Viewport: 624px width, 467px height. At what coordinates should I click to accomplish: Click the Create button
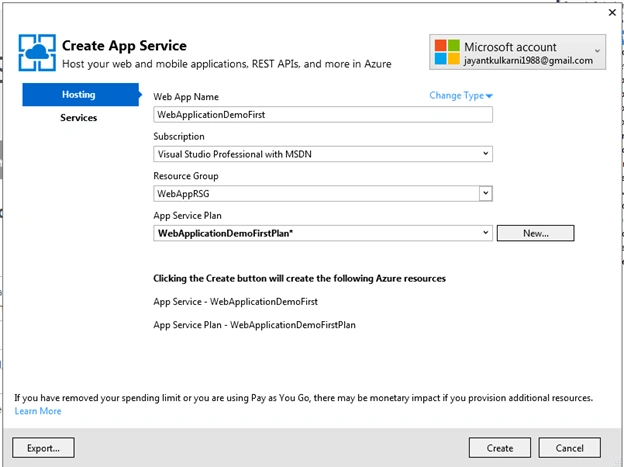pos(500,448)
